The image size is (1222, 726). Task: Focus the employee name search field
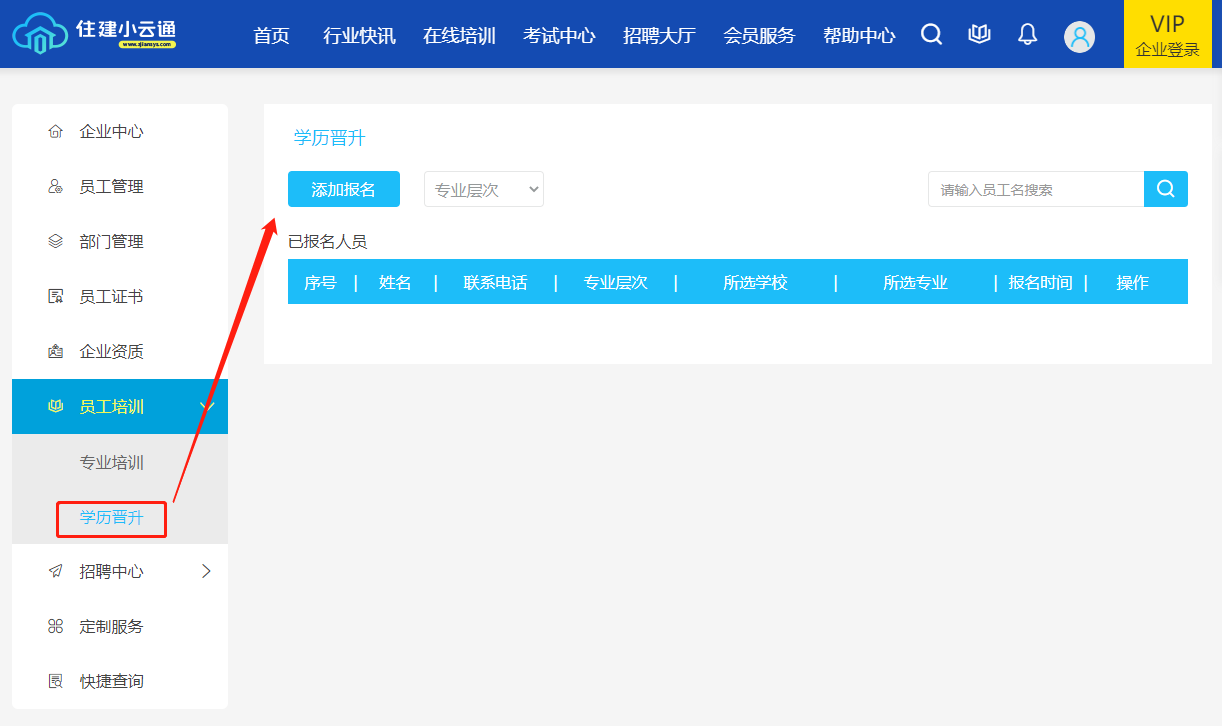click(x=1035, y=189)
